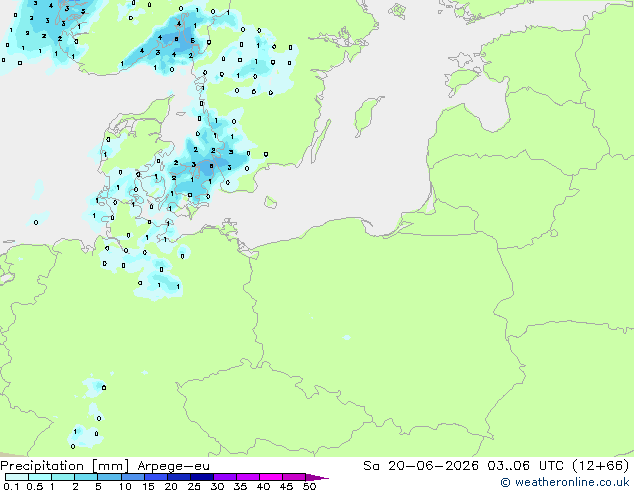The height and width of the screenshot is (490, 634).
Task: Click the legend scale value '10'
Action: click(125, 486)
